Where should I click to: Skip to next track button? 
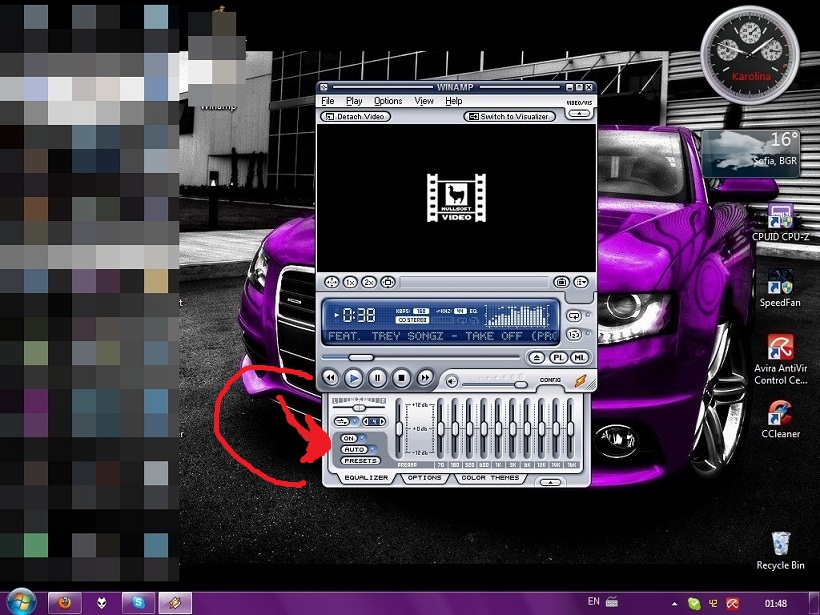click(425, 378)
